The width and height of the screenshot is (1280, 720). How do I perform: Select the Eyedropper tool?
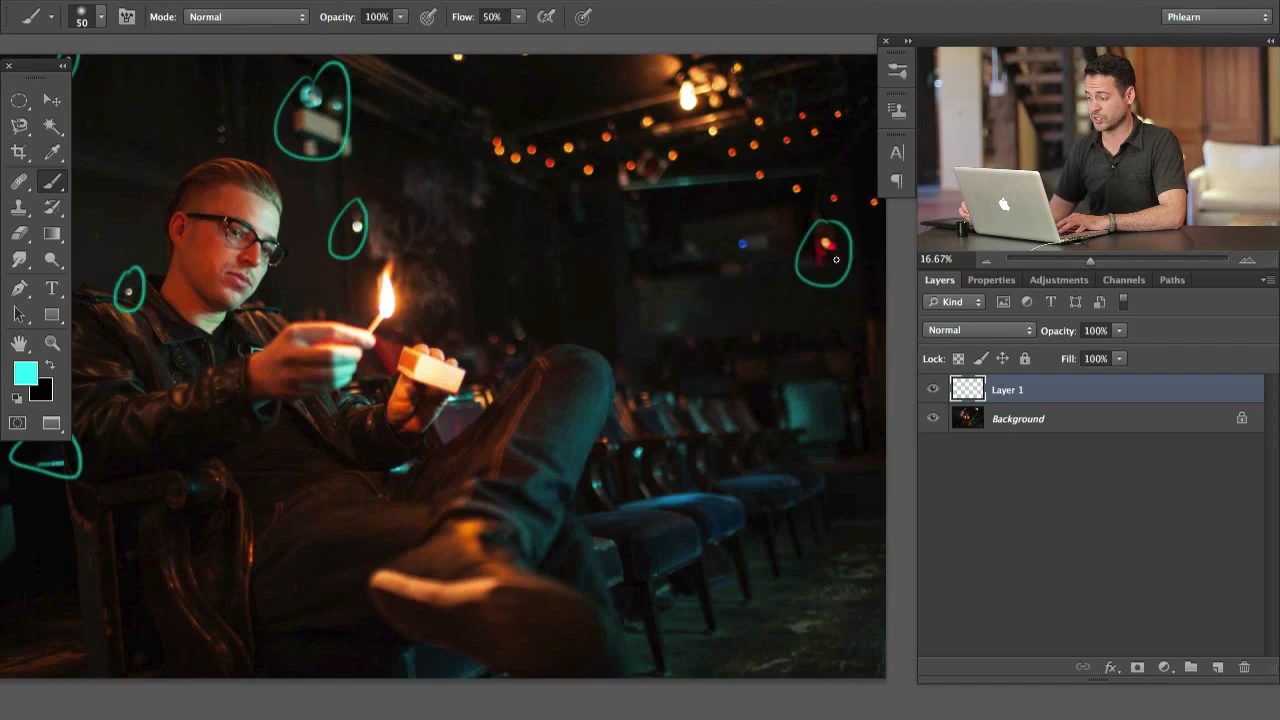point(52,153)
